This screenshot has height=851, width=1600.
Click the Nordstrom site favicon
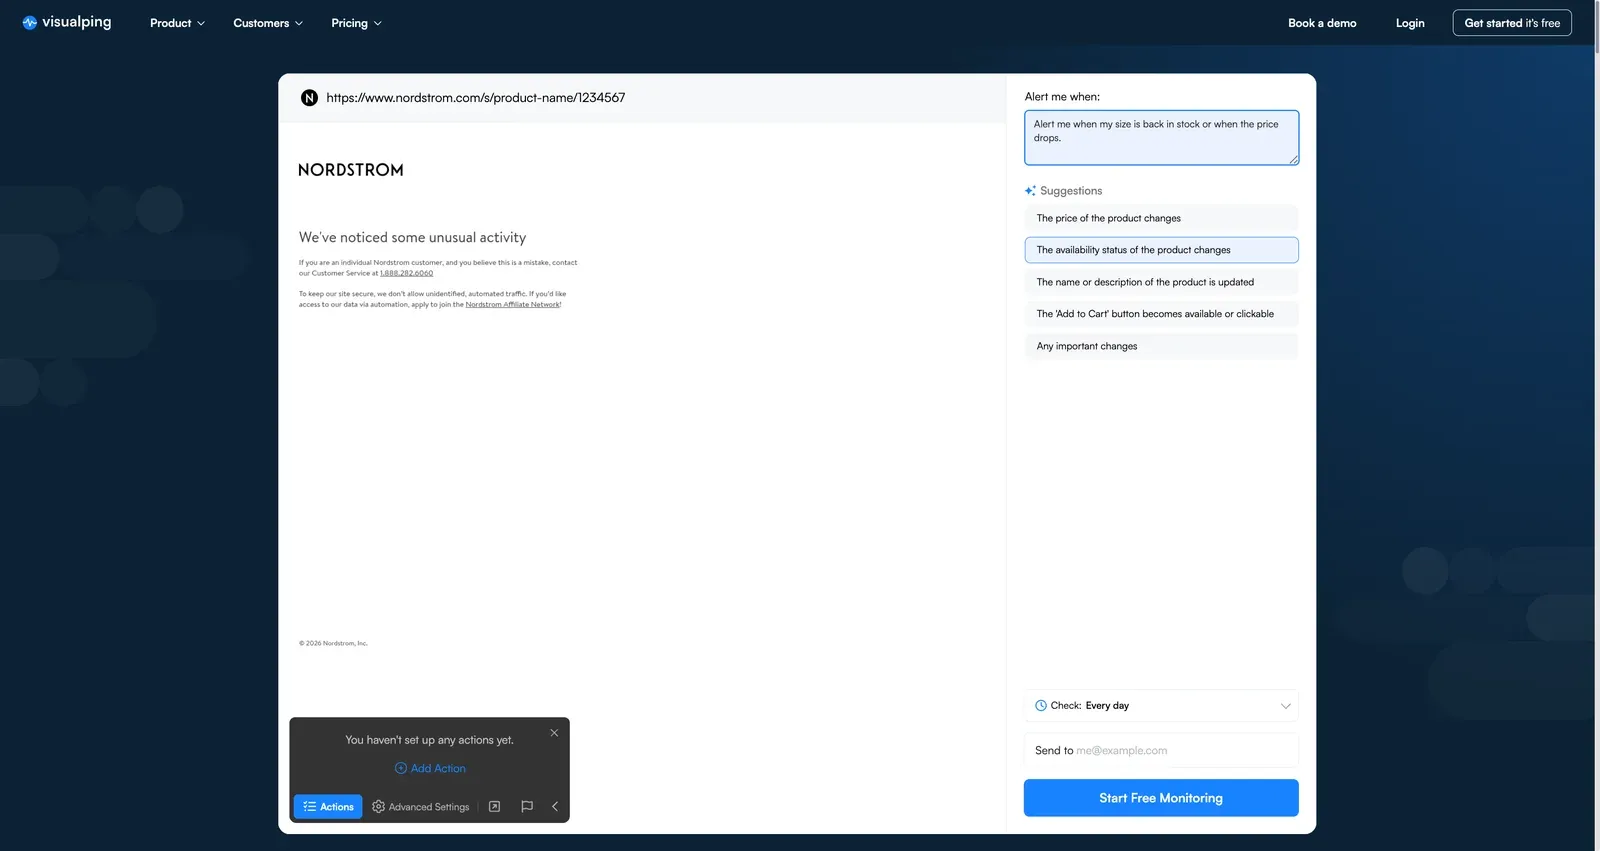pyautogui.click(x=309, y=98)
